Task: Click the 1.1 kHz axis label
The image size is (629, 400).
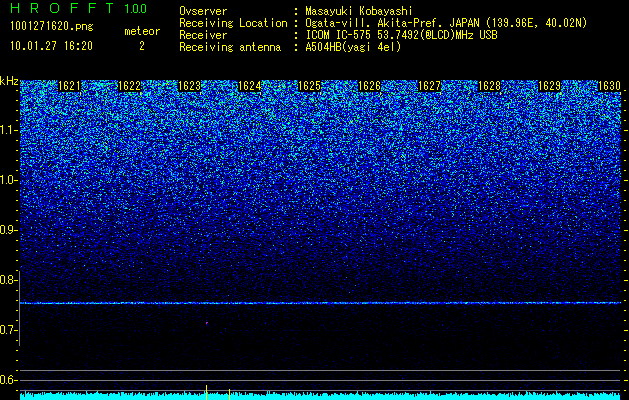Action: pos(8,130)
